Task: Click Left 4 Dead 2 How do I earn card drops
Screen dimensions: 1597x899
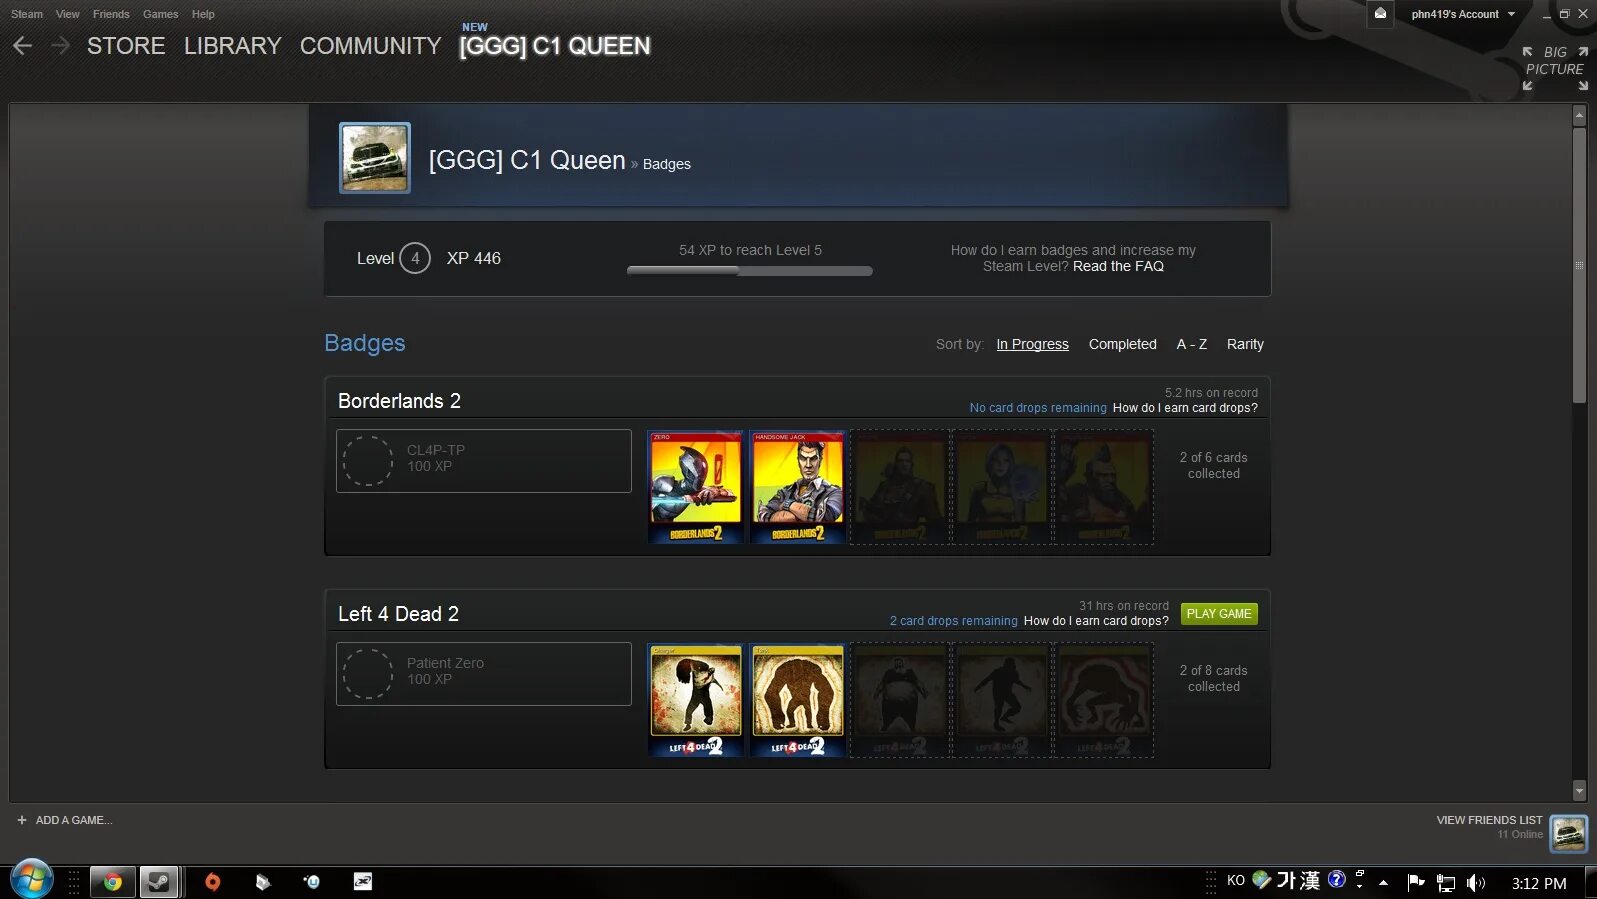Action: (1096, 621)
